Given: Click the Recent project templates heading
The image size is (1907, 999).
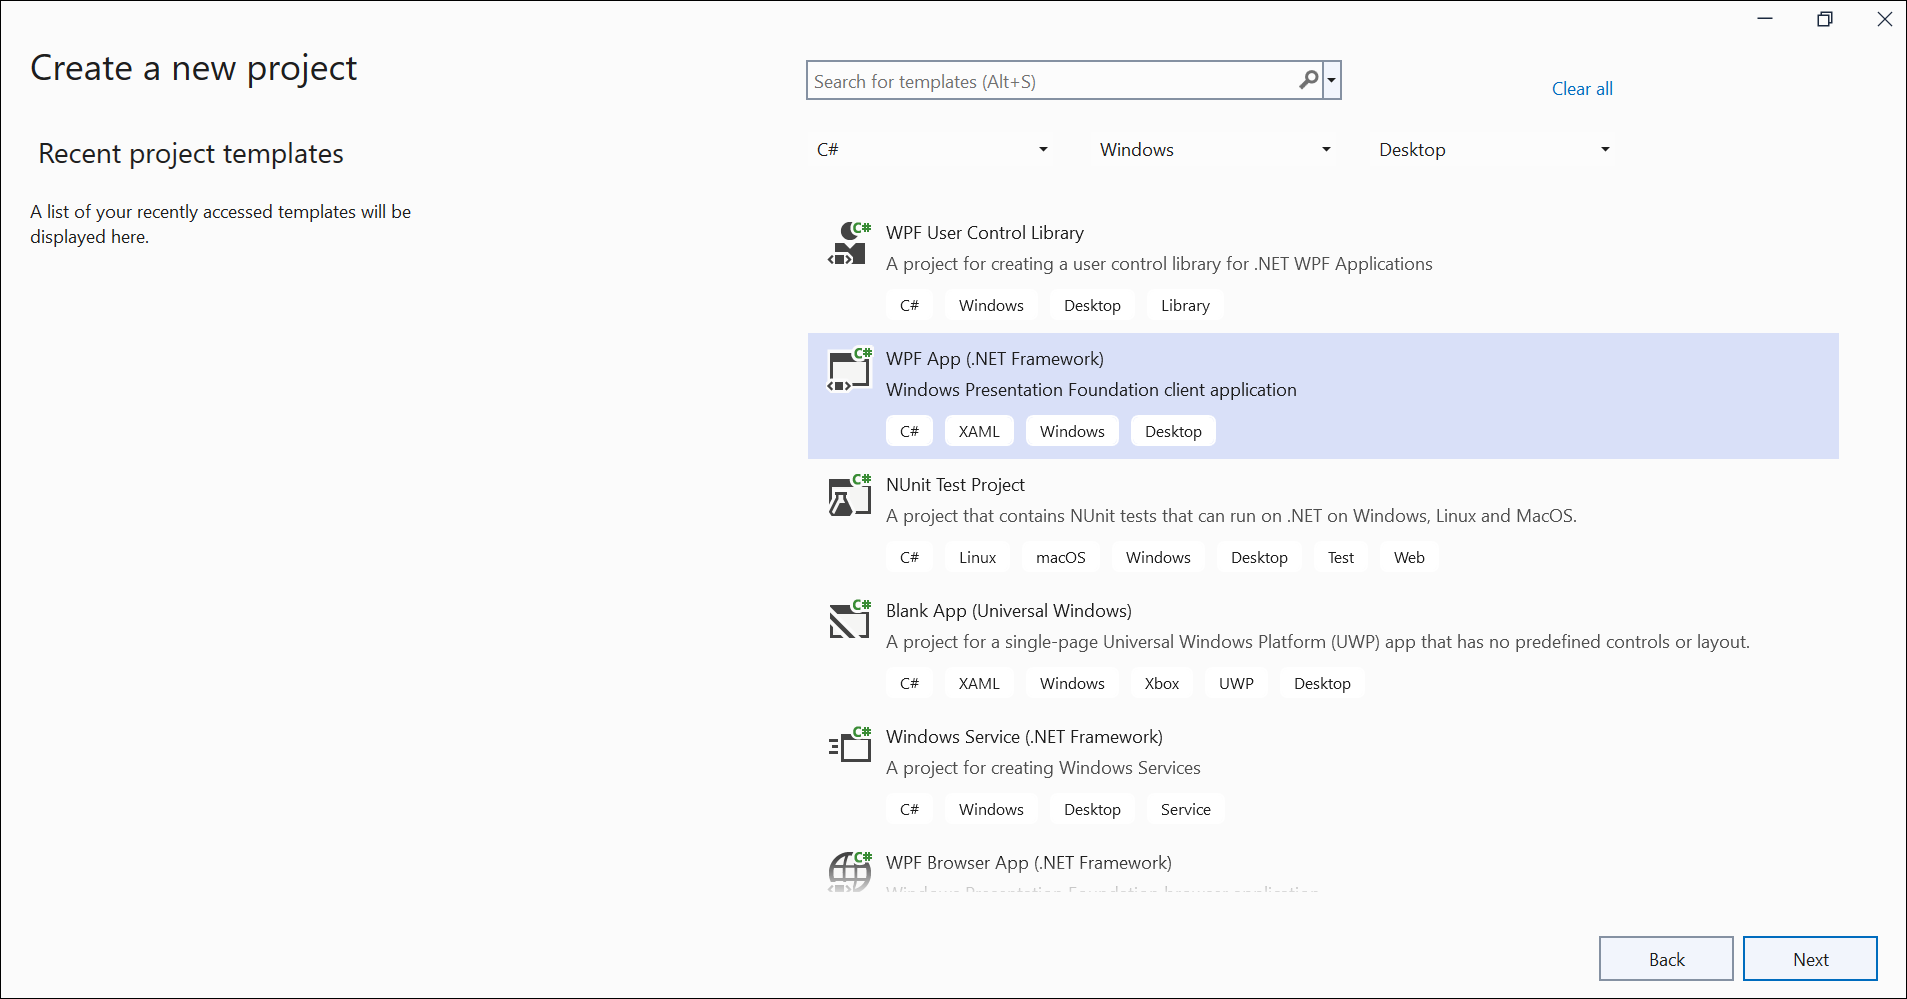Looking at the screenshot, I should tap(191, 154).
